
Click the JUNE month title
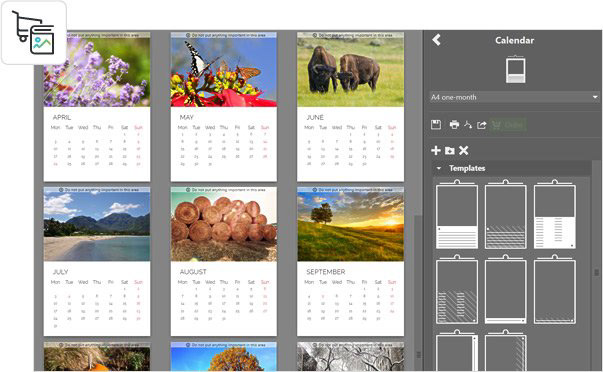click(315, 117)
